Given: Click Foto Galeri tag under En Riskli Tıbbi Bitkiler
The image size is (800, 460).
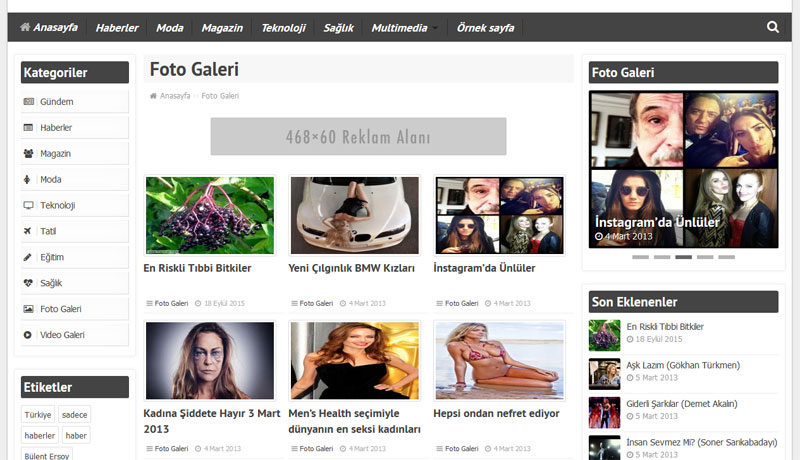Looking at the screenshot, I should [x=171, y=303].
